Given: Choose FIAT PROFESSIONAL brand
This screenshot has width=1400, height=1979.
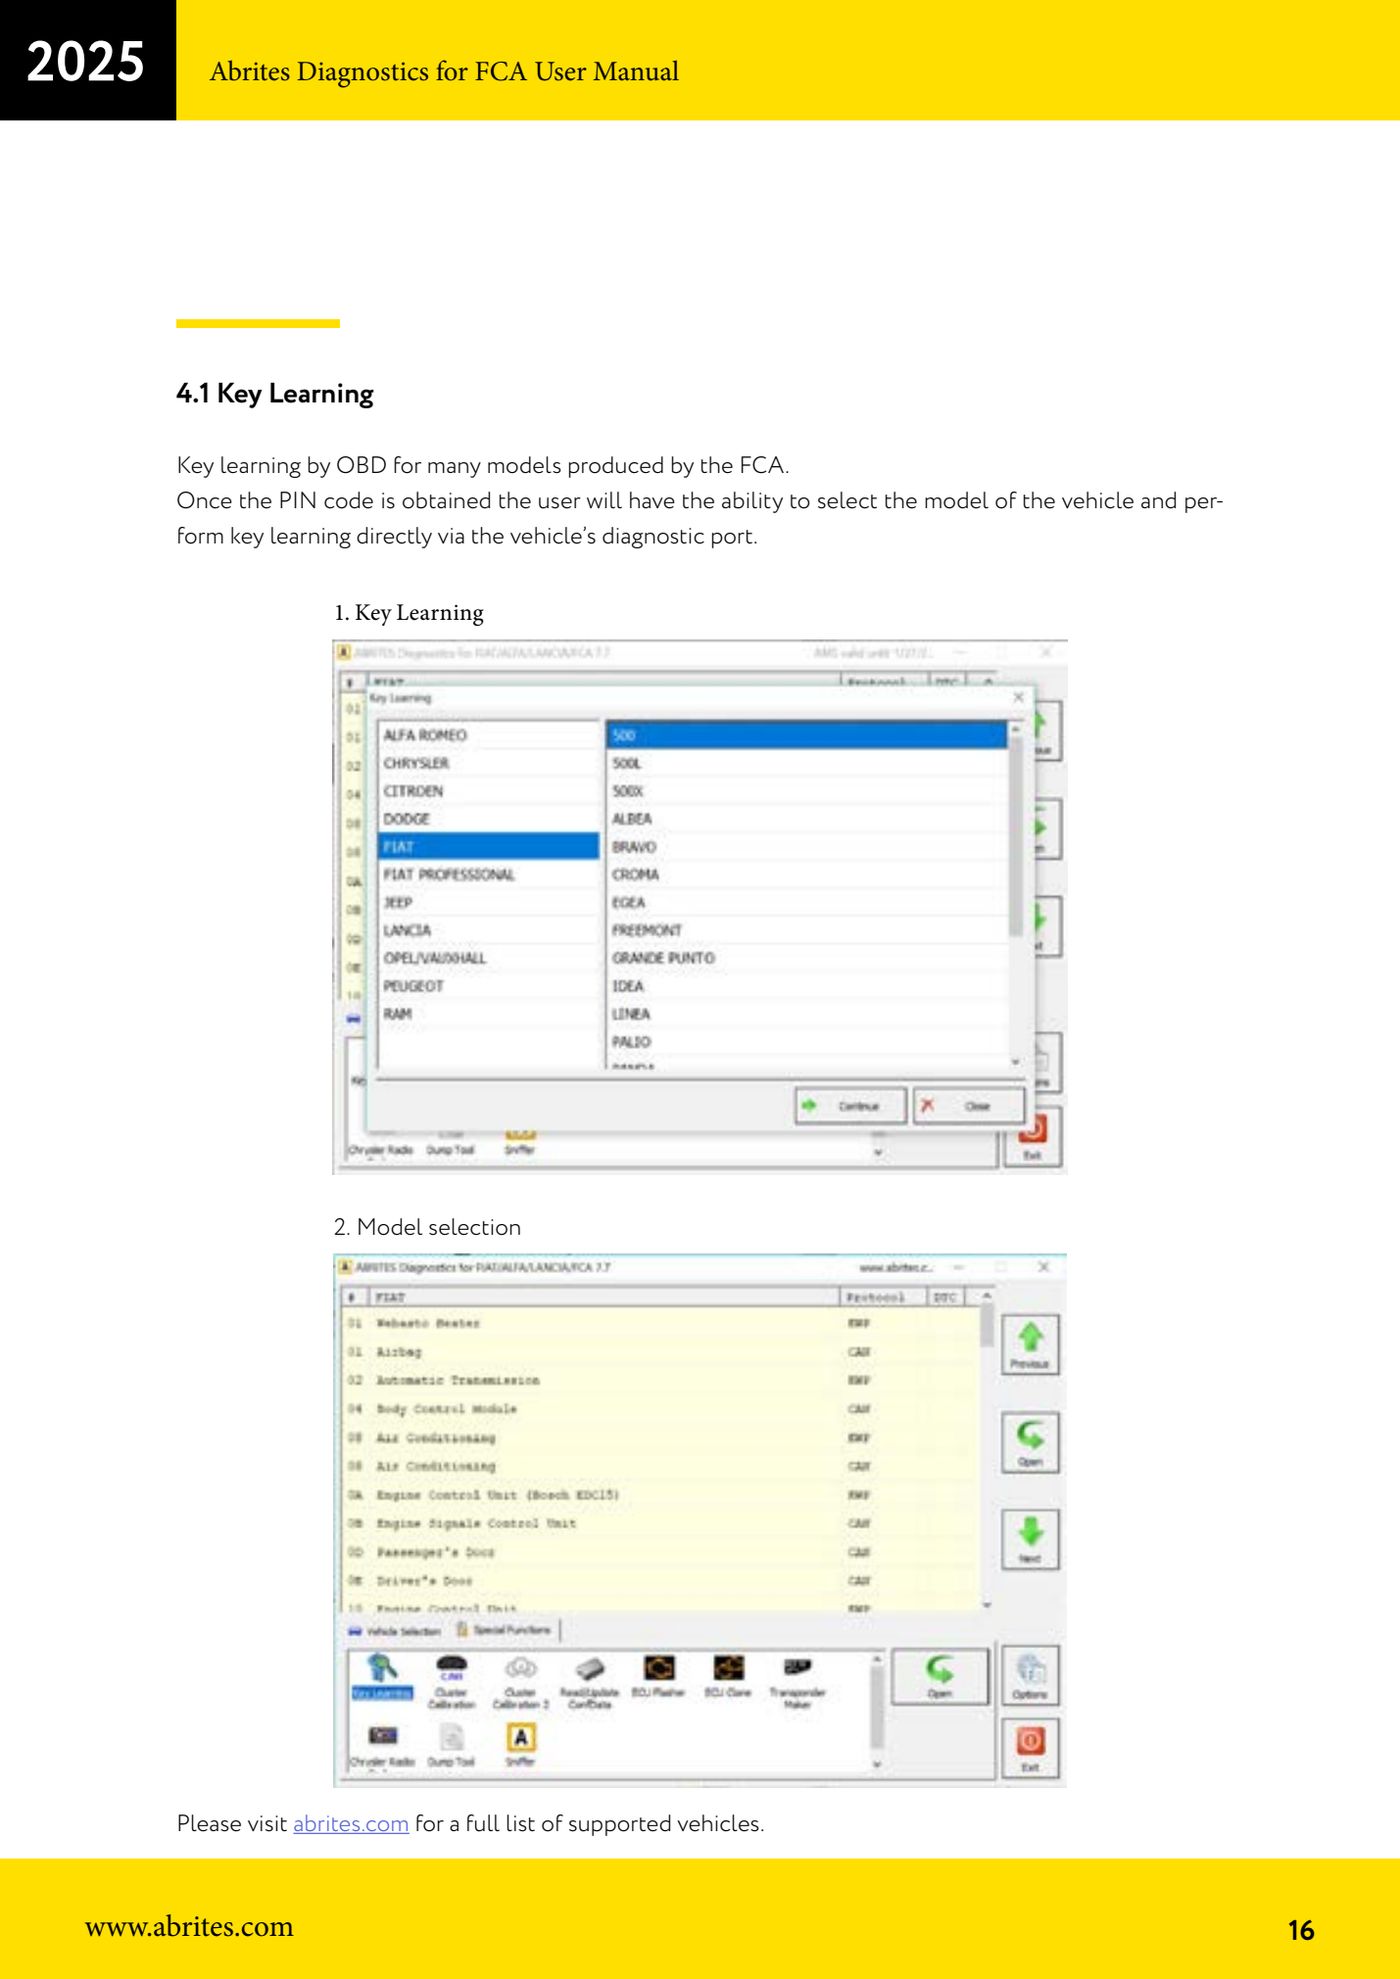Looking at the screenshot, I should [x=489, y=875].
